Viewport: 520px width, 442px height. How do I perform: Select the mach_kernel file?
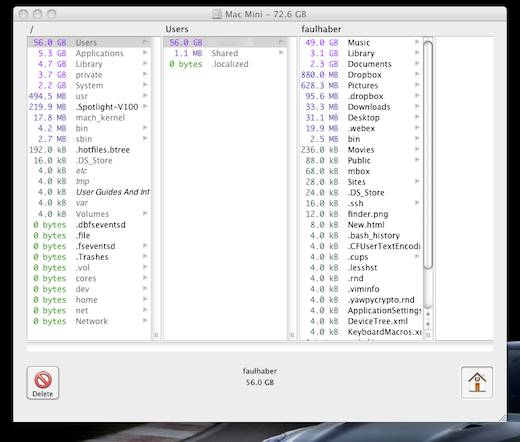tap(89, 118)
